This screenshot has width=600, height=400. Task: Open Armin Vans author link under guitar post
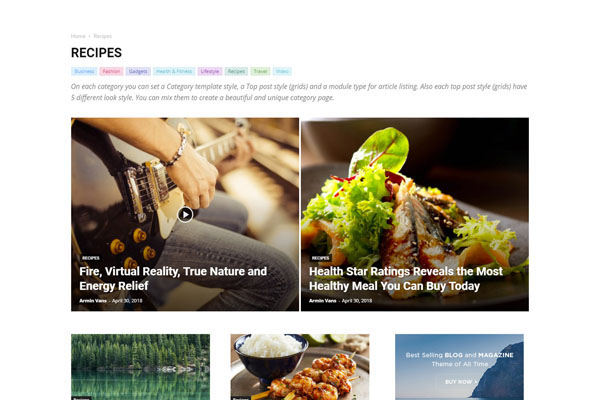coord(93,301)
